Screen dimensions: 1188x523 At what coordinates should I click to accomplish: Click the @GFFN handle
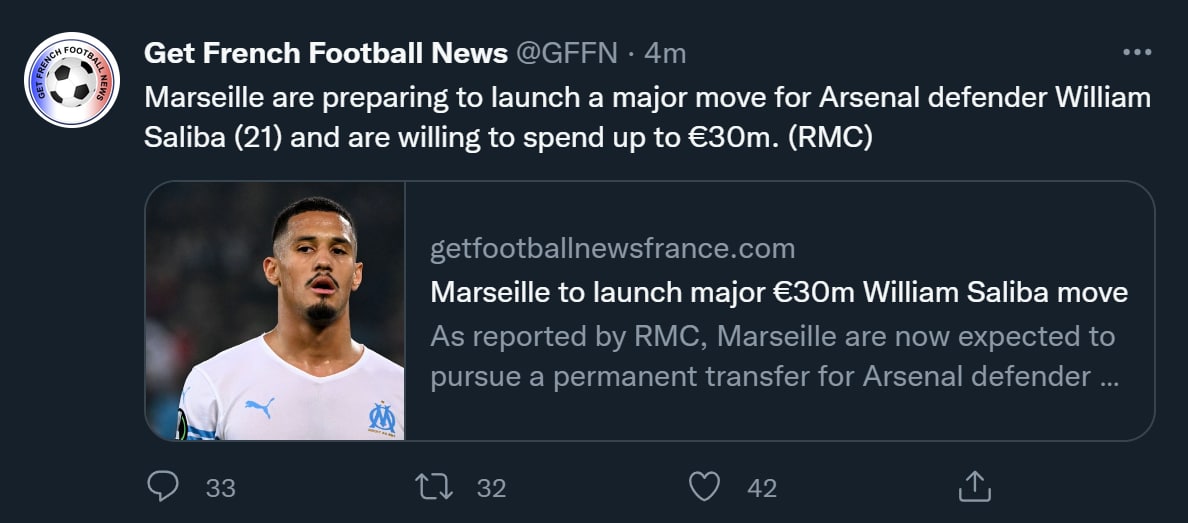[566, 53]
